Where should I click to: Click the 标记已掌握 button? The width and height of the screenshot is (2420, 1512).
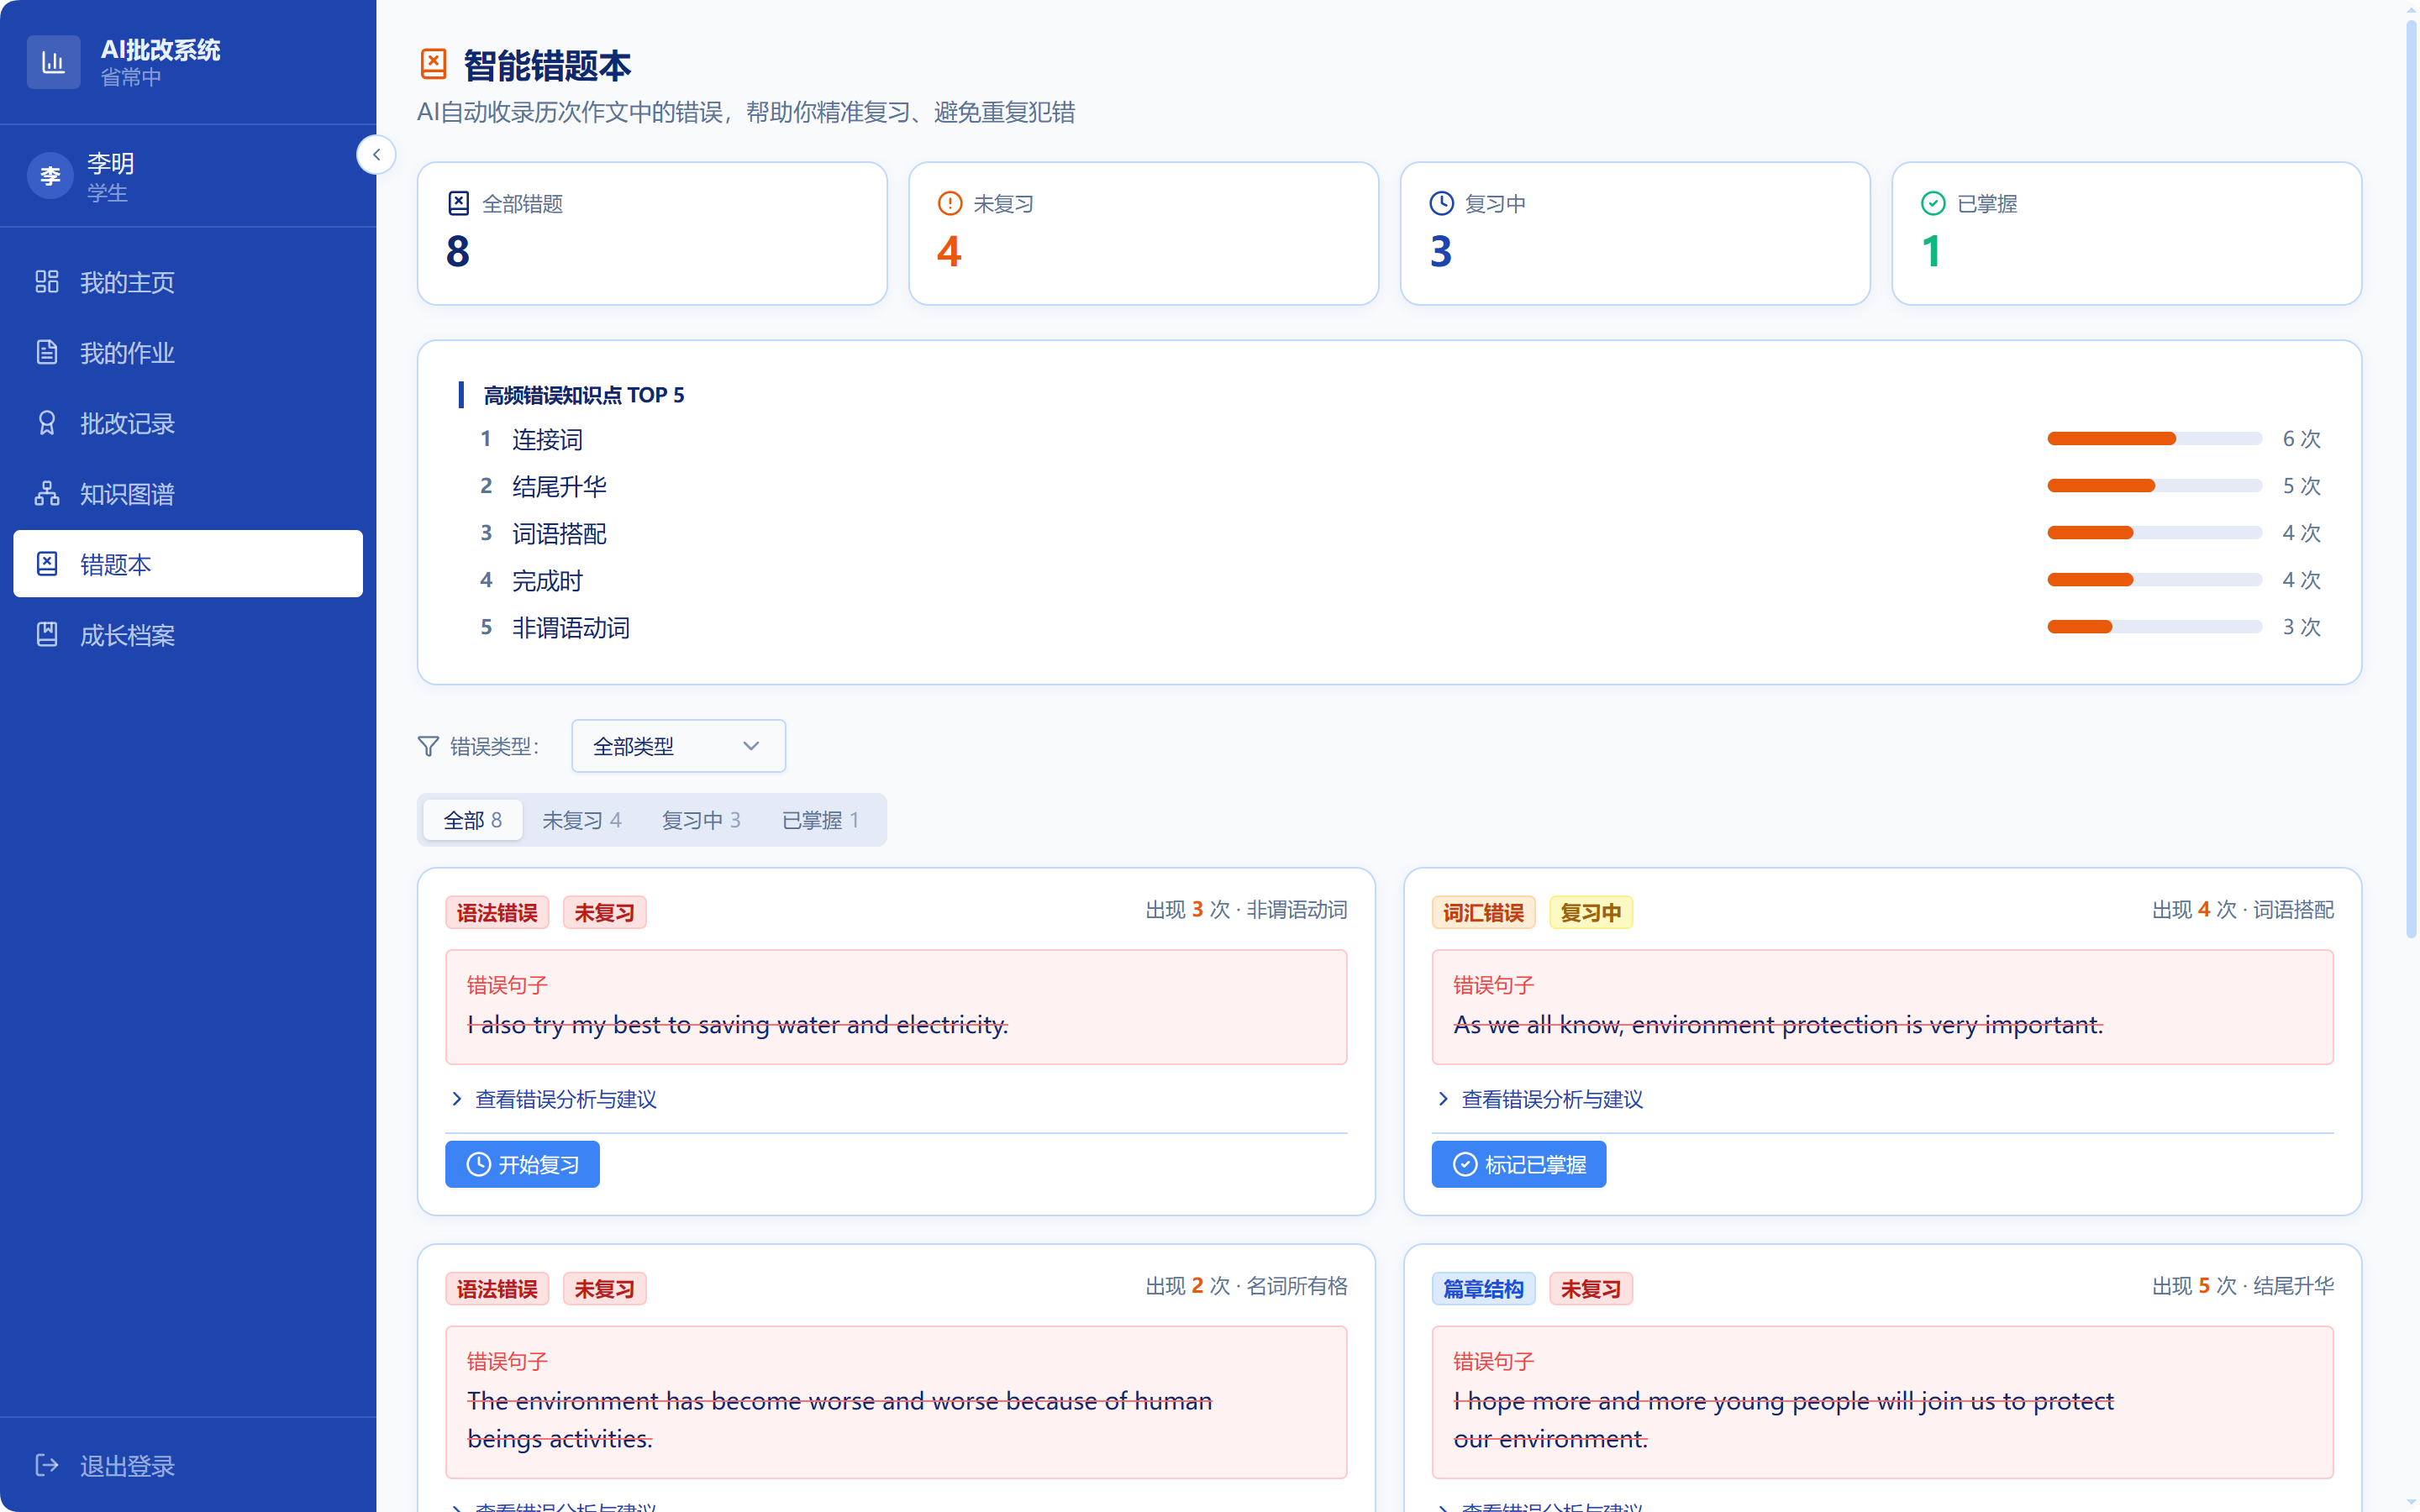(1519, 1164)
